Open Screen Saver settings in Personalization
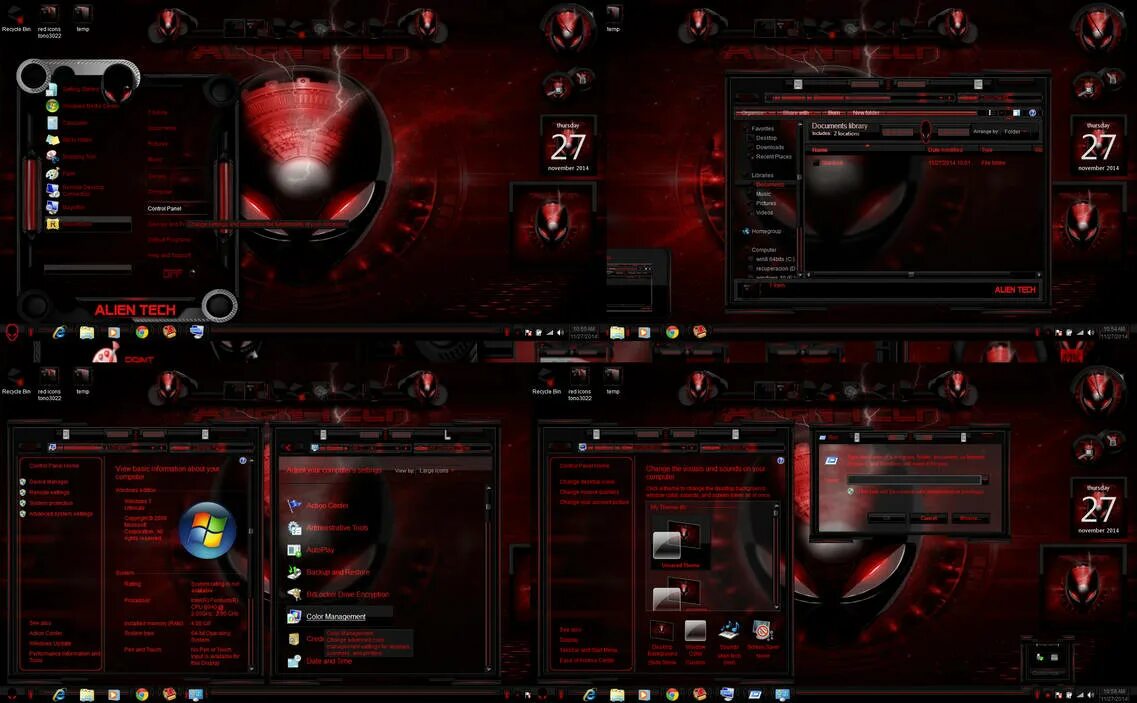This screenshot has width=1137, height=703. click(x=762, y=639)
